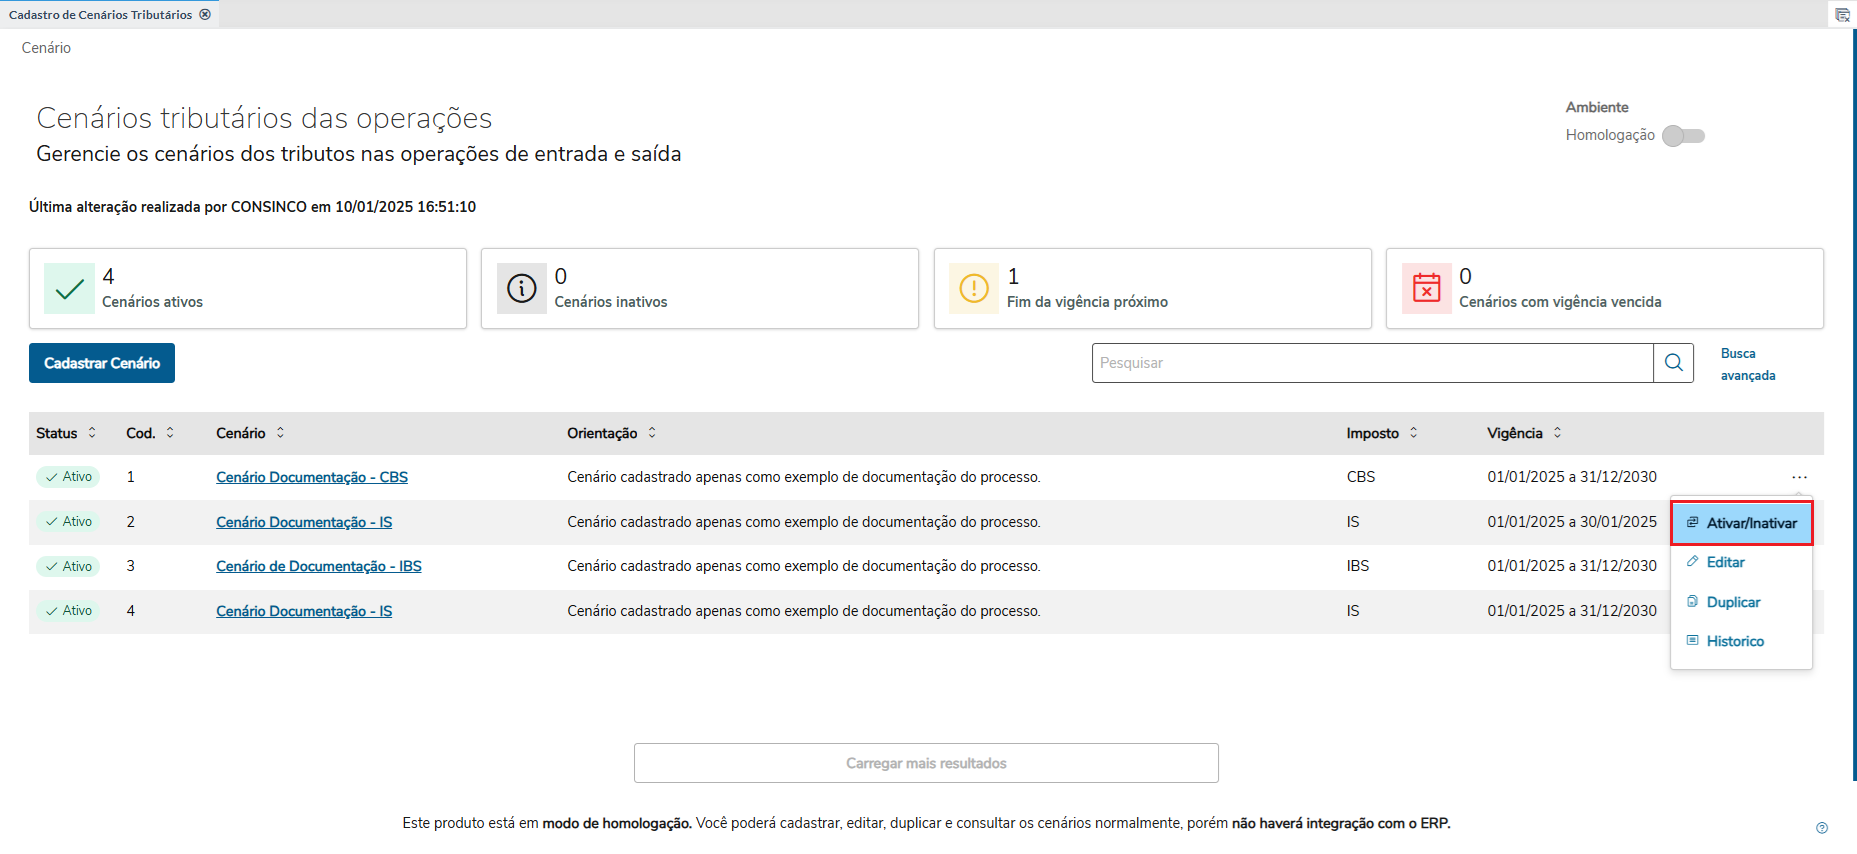The width and height of the screenshot is (1857, 854).
Task: Click the three-dots menu on row 1
Action: pos(1799,477)
